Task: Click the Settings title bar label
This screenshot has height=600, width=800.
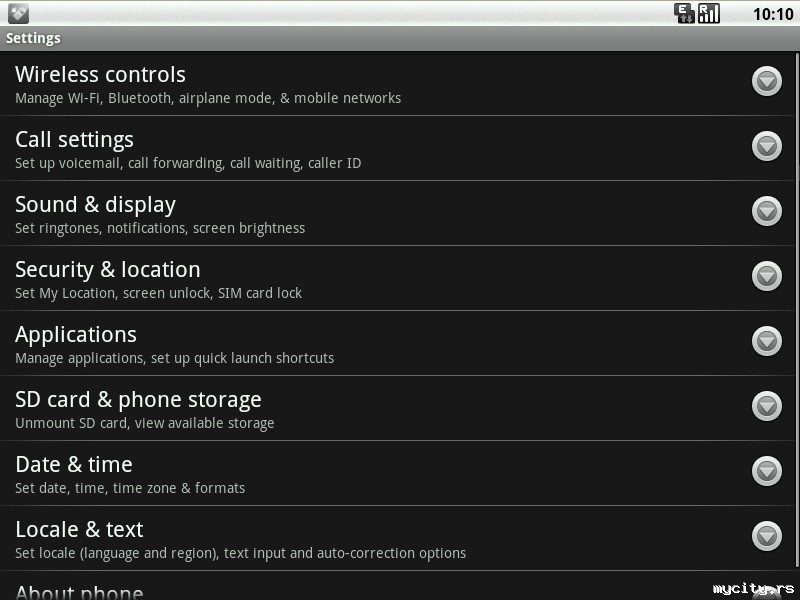Action: tap(33, 39)
